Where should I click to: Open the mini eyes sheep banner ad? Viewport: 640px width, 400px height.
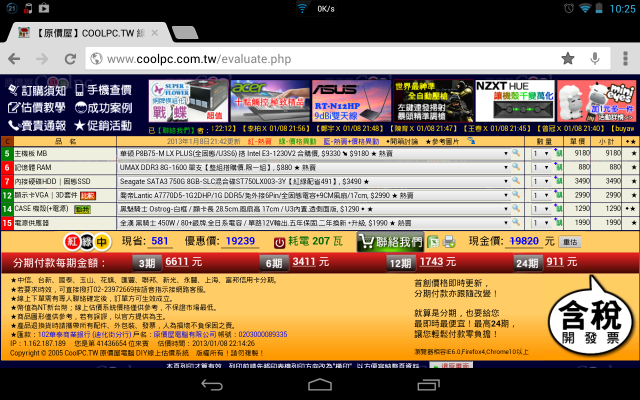pos(597,100)
